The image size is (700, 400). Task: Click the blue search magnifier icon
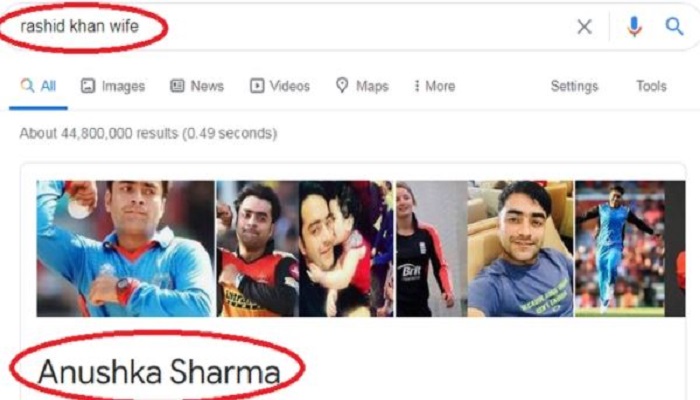click(x=674, y=26)
